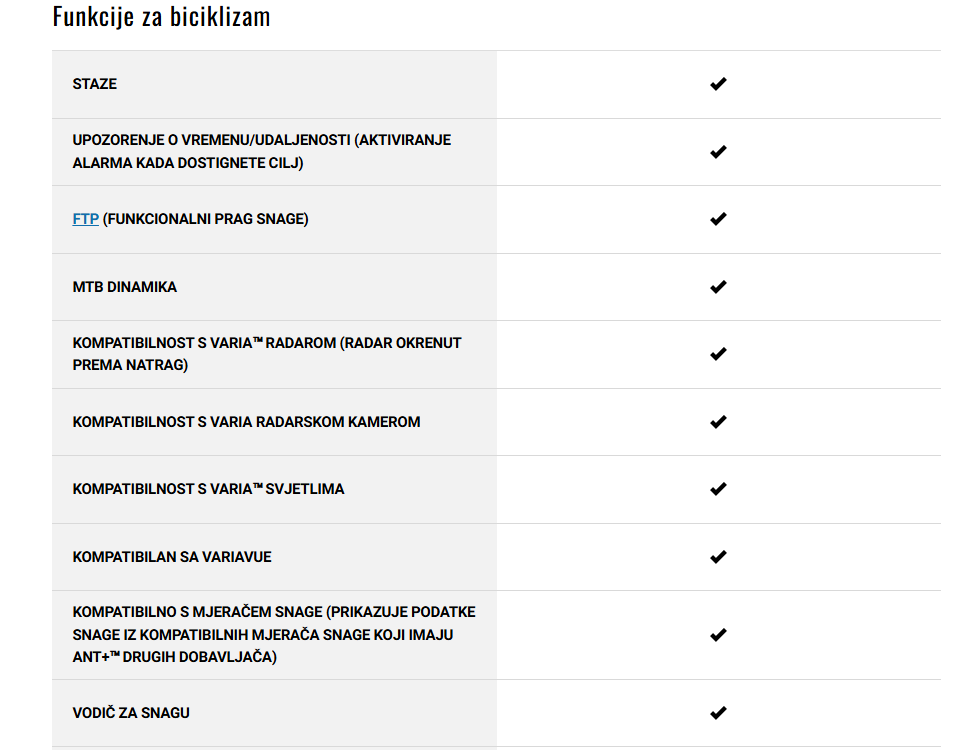
Task: Click checkmark for power meter compatibility
Action: 718,635
